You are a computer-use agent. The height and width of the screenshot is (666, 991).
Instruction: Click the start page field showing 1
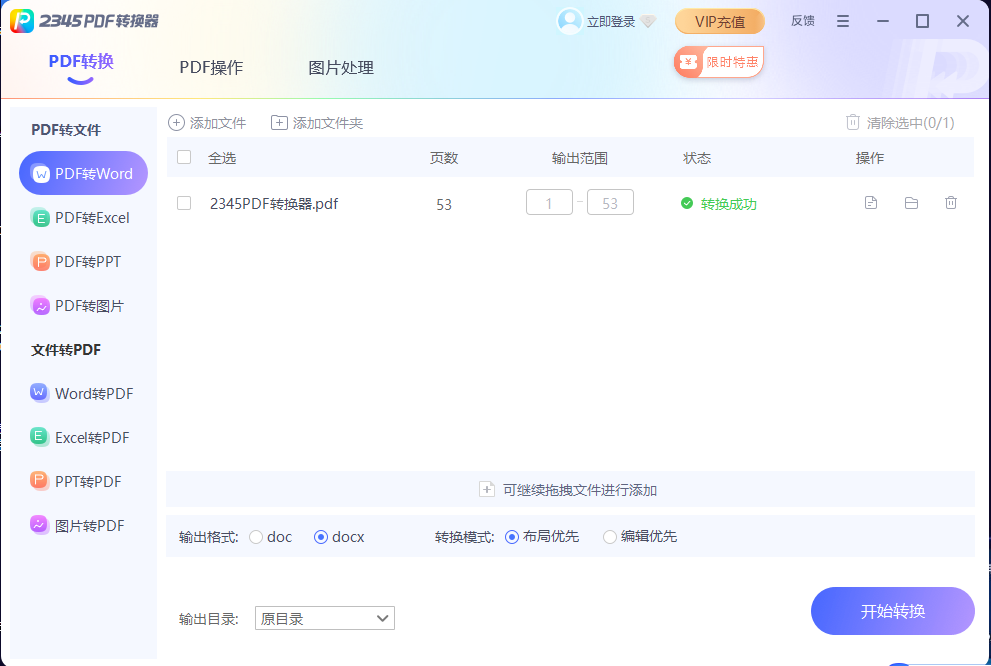pyautogui.click(x=549, y=202)
